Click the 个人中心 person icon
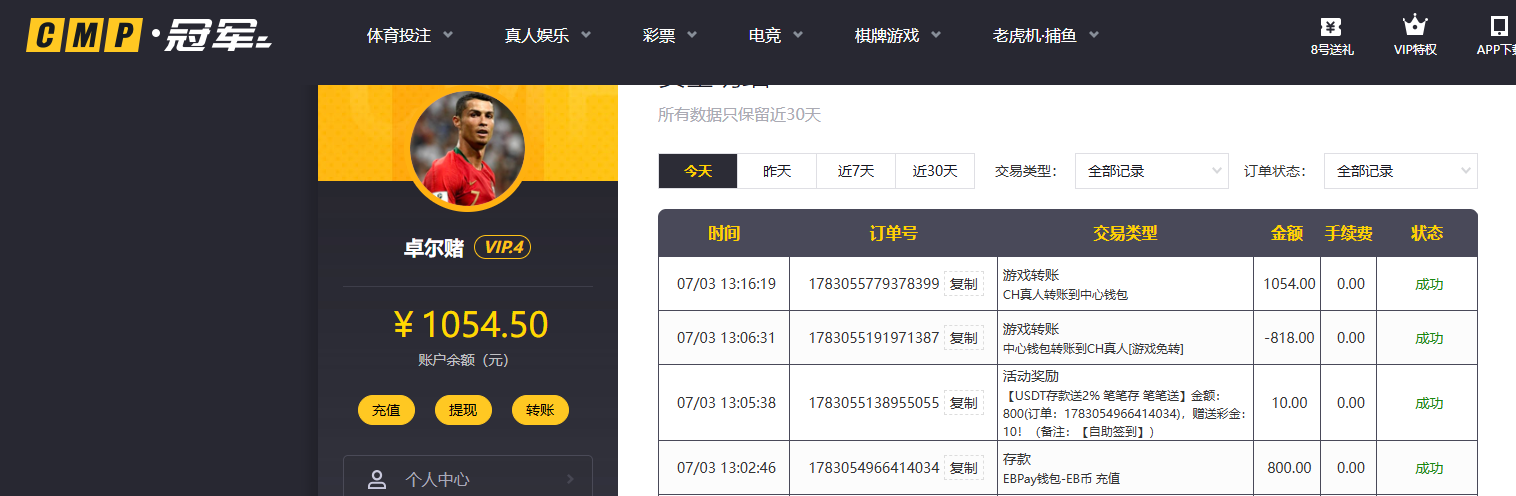Screen dimensions: 1516x496 pyautogui.click(x=377, y=479)
